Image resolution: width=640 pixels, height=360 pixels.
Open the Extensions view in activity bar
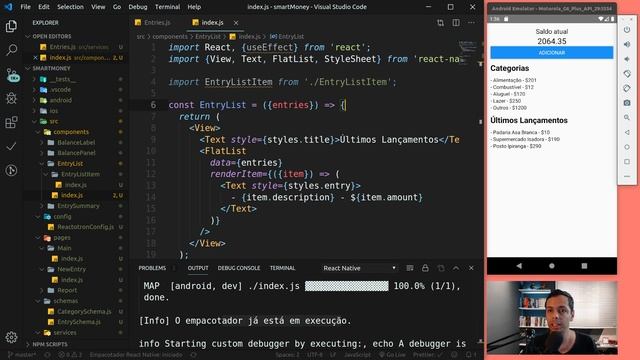[x=11, y=122]
